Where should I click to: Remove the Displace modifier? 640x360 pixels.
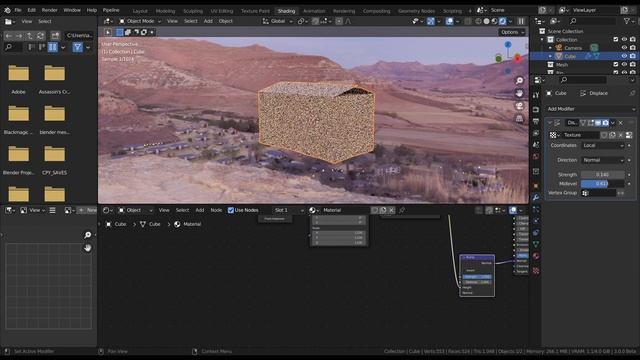click(621, 123)
